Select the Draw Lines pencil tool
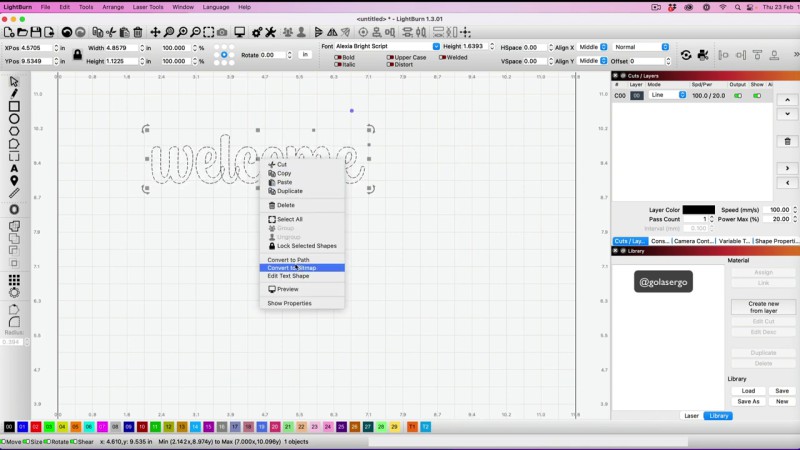The image size is (800, 450). click(x=14, y=94)
